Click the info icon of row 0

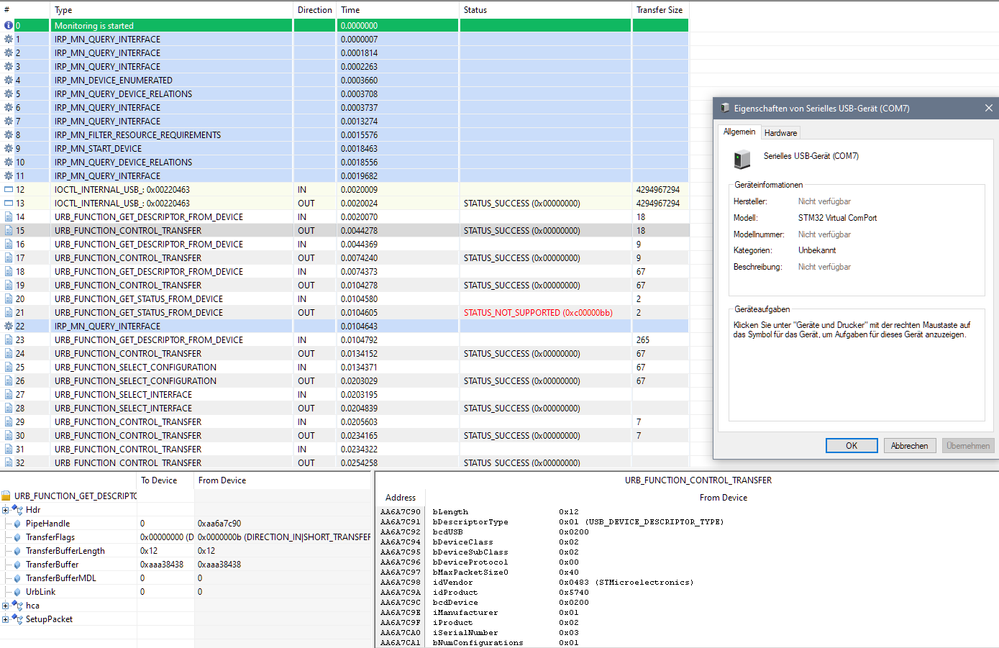8,25
